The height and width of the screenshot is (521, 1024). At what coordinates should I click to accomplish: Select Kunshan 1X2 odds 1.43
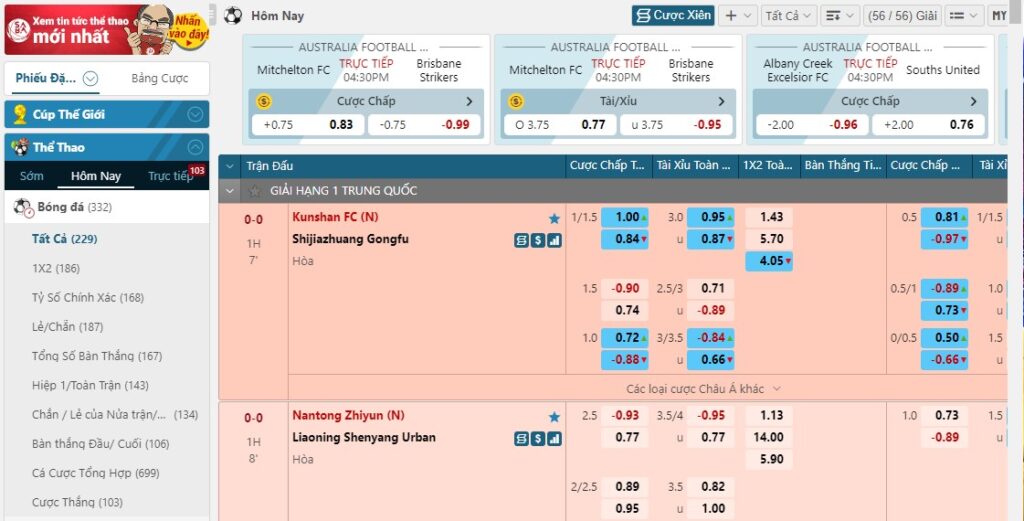pos(769,217)
